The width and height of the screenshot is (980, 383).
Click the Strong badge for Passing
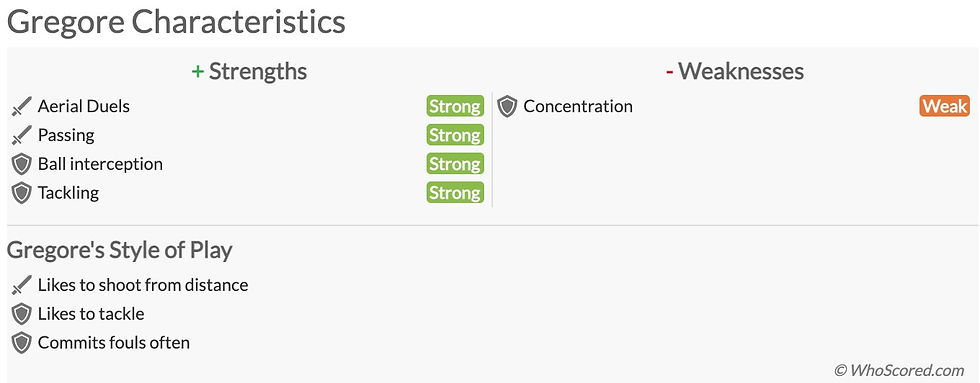pos(455,135)
